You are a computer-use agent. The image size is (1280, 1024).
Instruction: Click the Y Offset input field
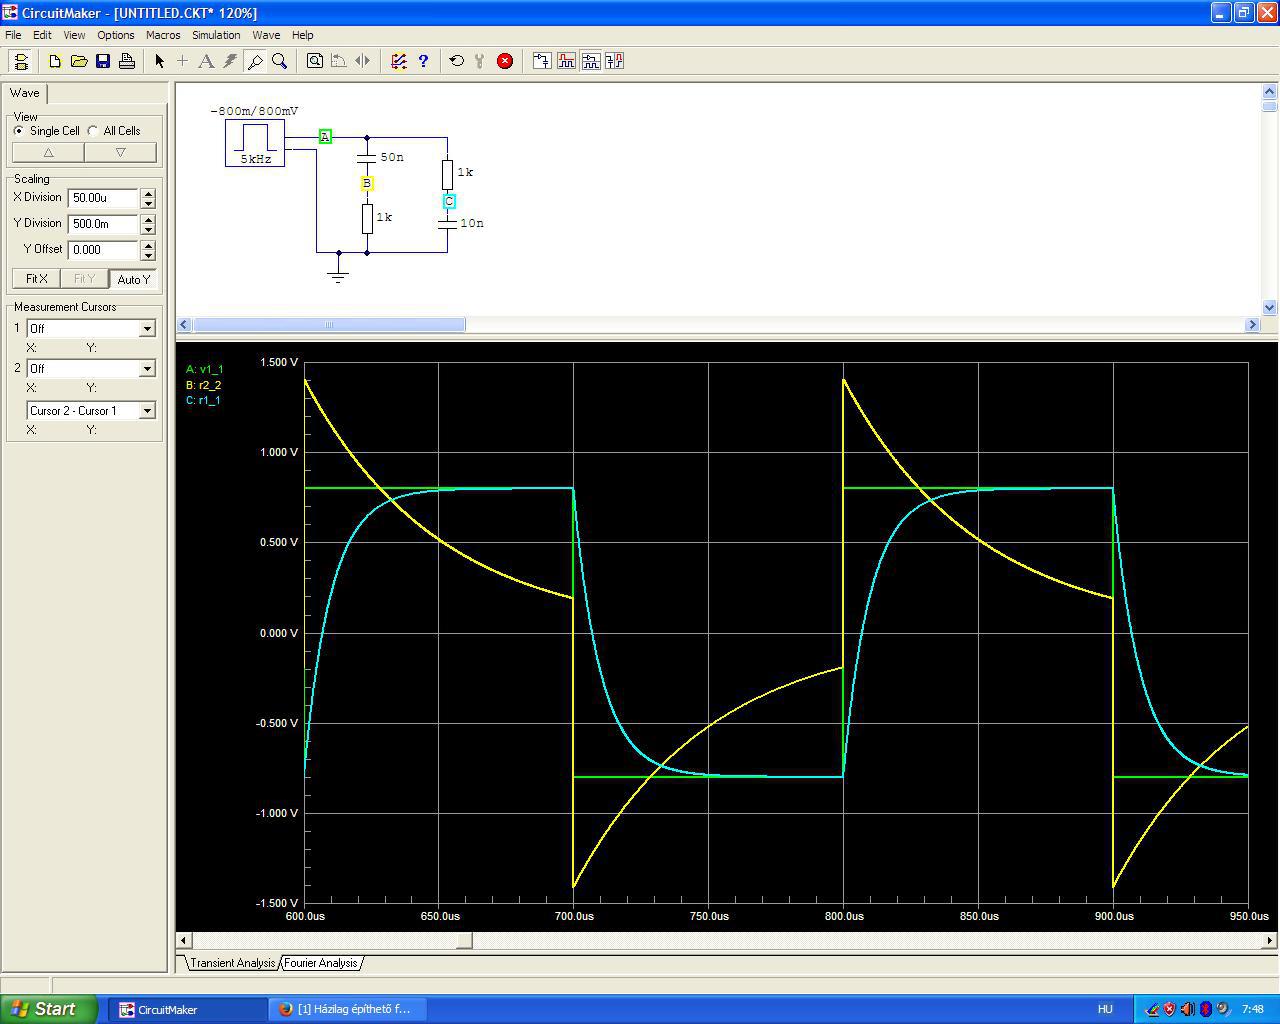[103, 250]
